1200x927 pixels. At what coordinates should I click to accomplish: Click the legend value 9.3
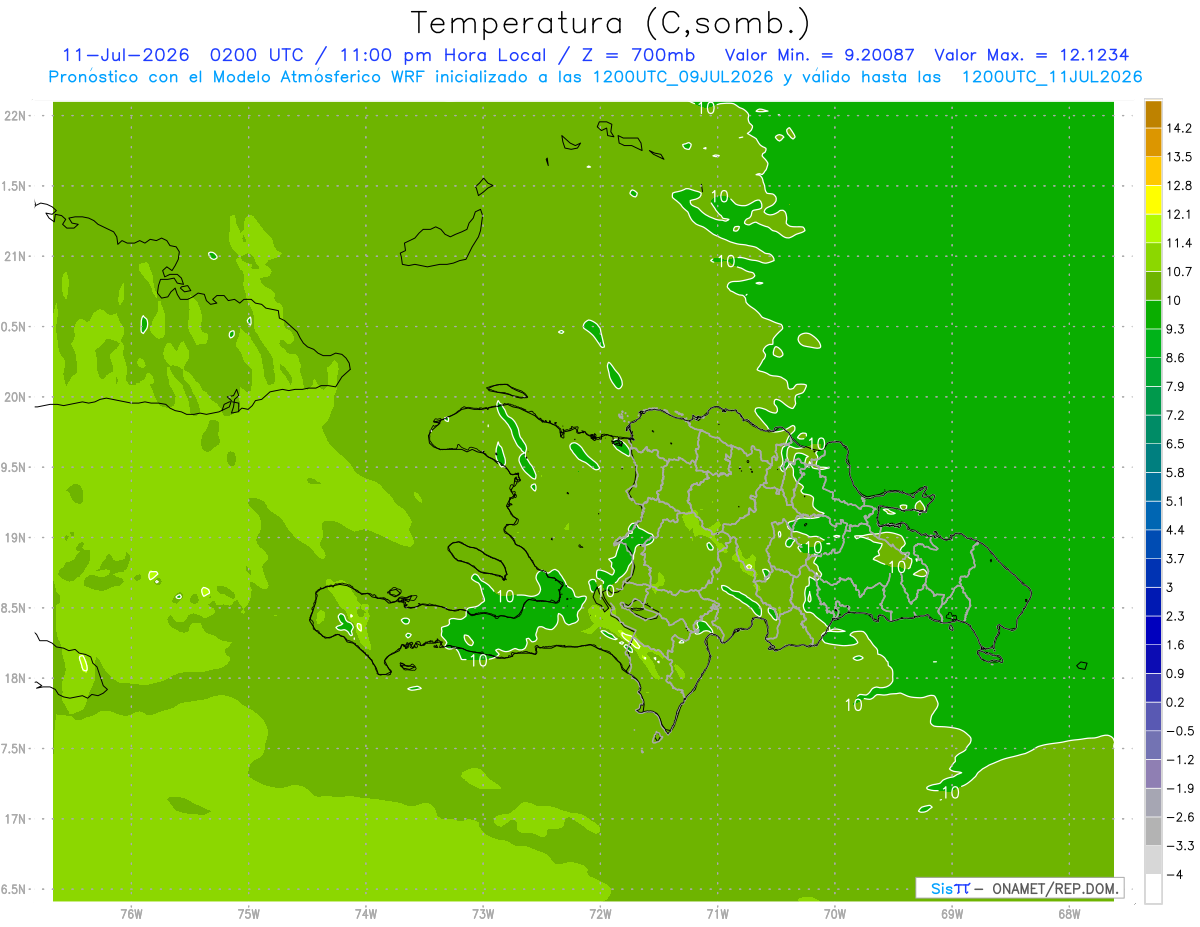pos(1176,329)
